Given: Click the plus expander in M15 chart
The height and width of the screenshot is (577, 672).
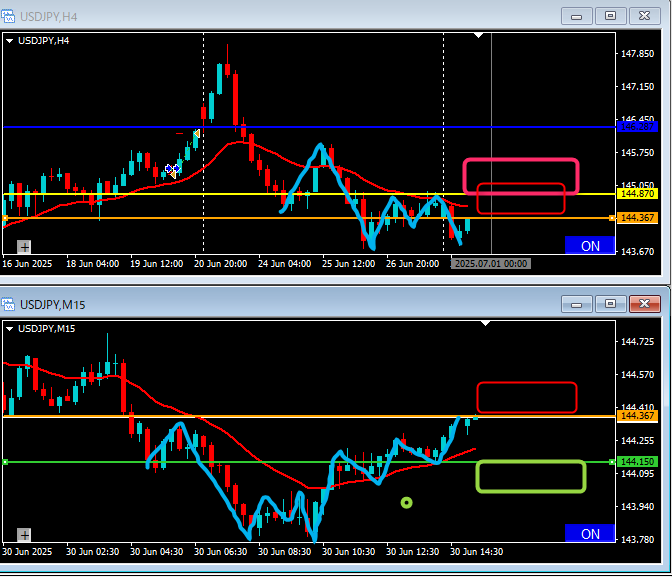Looking at the screenshot, I should pos(24,535).
